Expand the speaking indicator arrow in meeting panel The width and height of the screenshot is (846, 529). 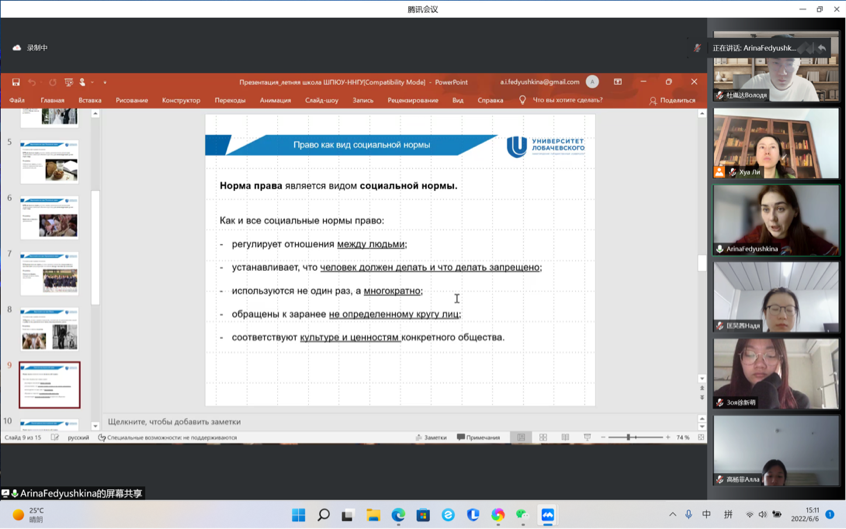click(822, 47)
